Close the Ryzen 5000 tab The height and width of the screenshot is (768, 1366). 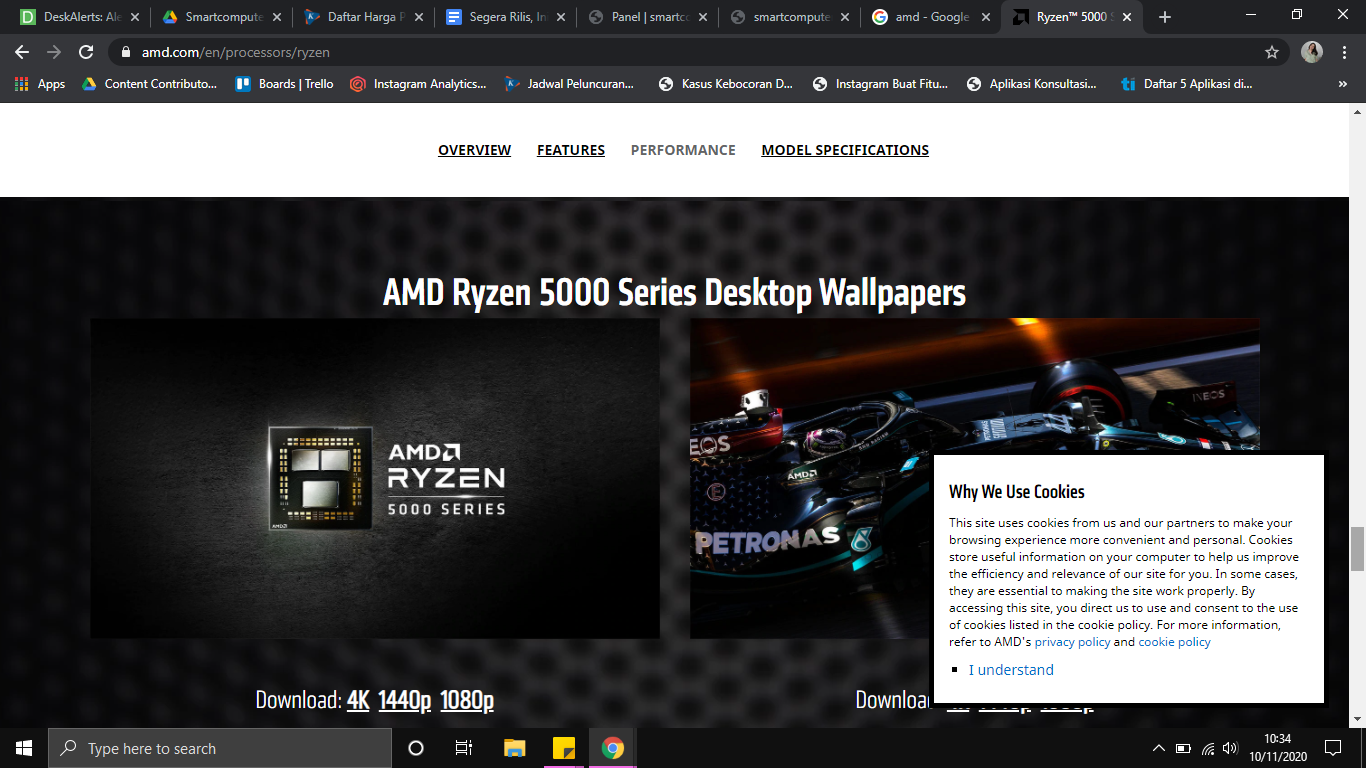coord(1128,17)
